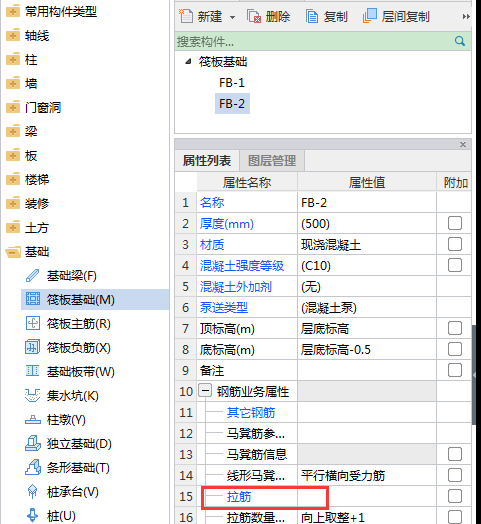Image resolution: width=481 pixels, height=524 pixels.
Task: Switch to the 图层管理 tab
Action: click(272, 161)
